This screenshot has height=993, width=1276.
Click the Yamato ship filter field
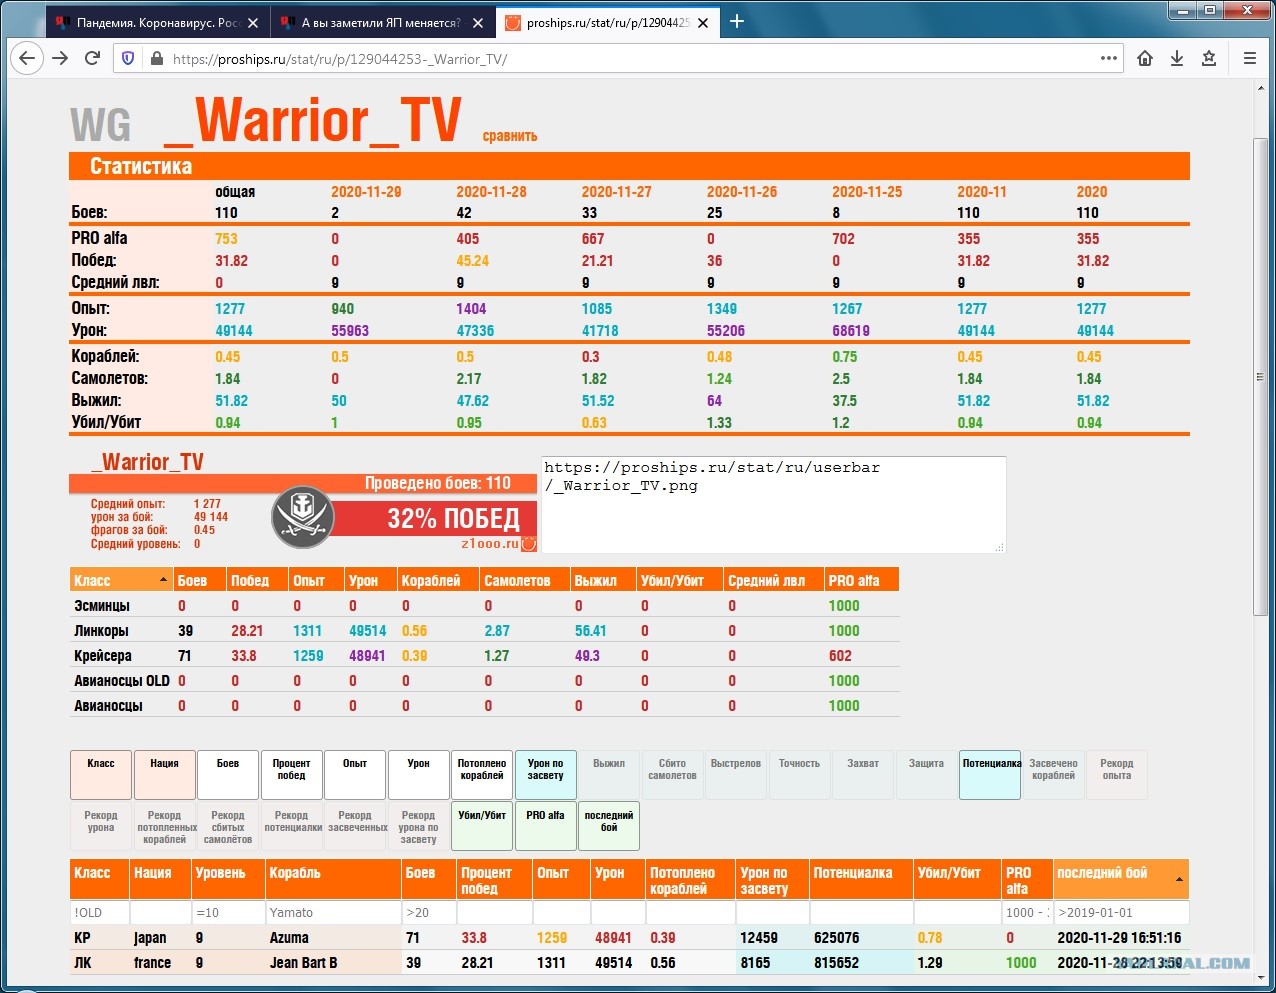(x=333, y=912)
